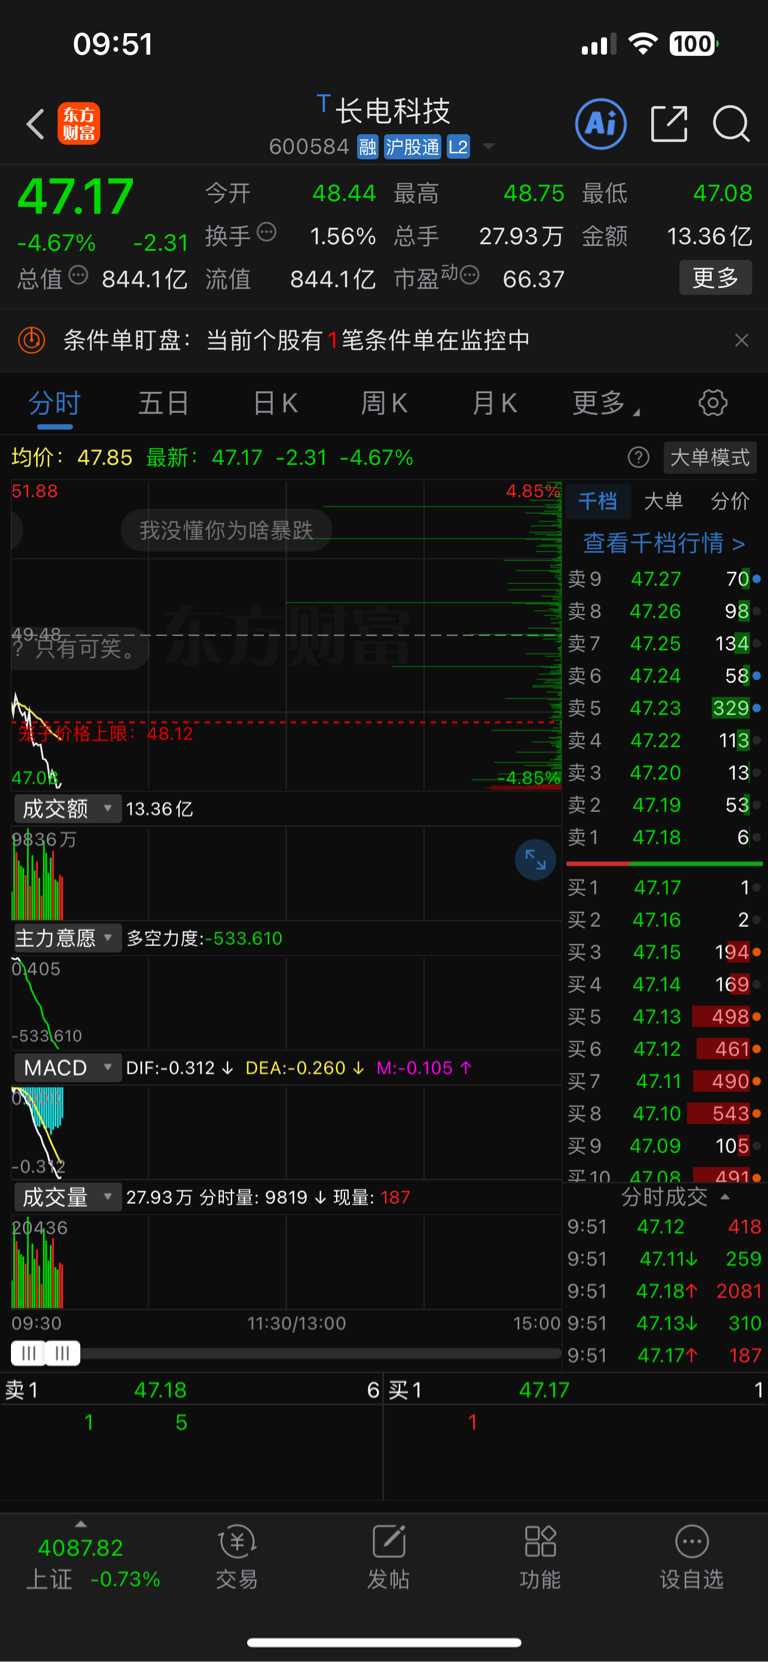Open the Ai assistant icon
The image size is (768, 1662).
601,124
